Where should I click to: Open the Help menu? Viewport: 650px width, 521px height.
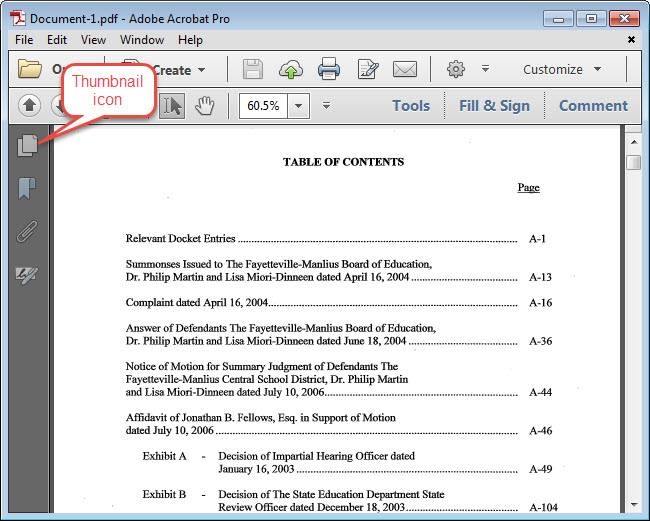click(190, 40)
